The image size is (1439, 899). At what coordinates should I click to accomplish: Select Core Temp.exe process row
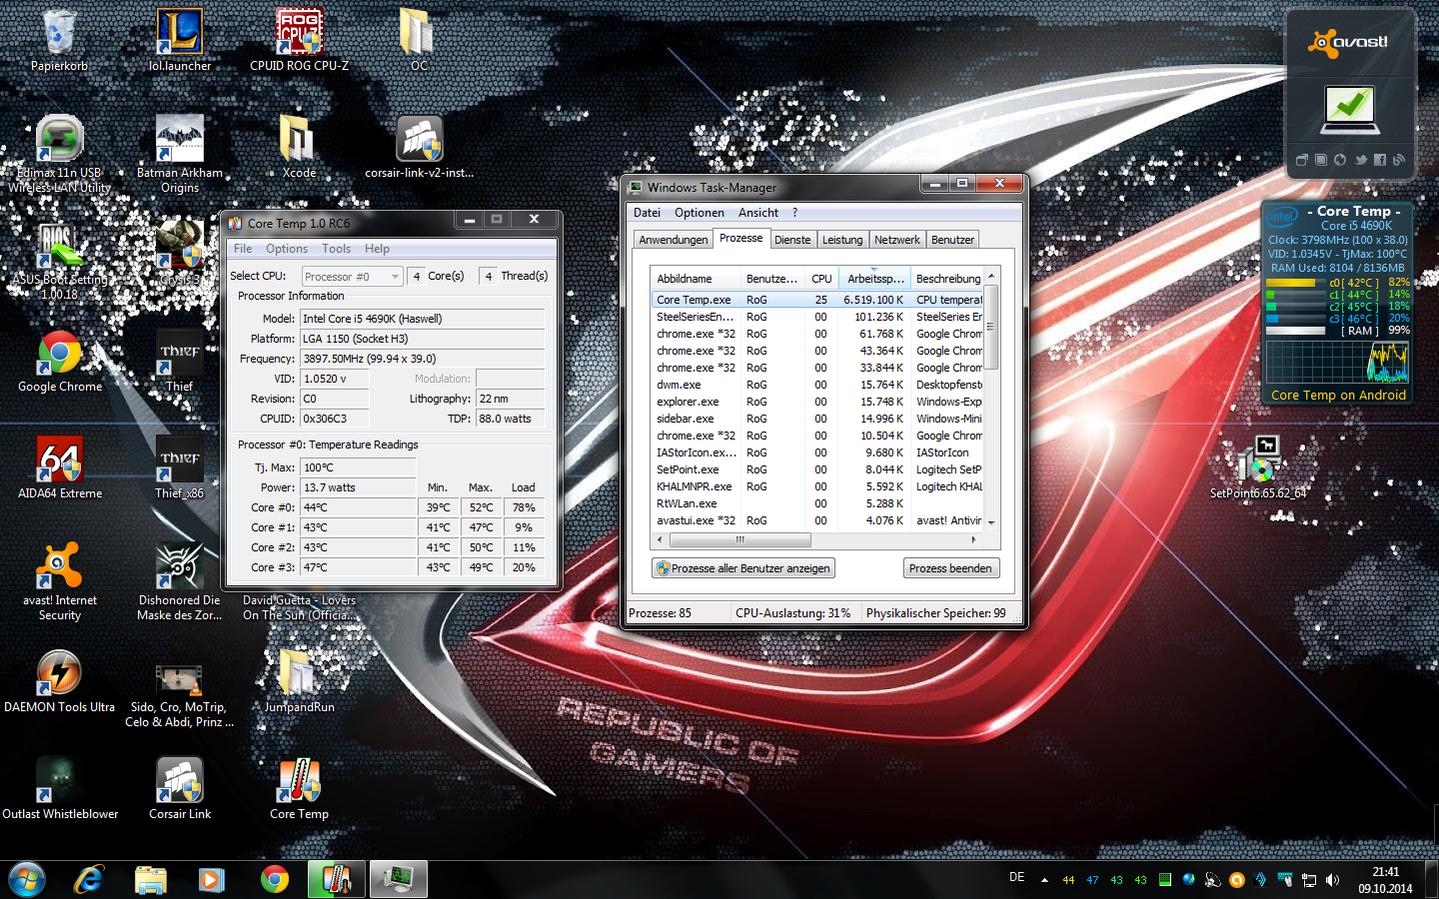(817, 300)
